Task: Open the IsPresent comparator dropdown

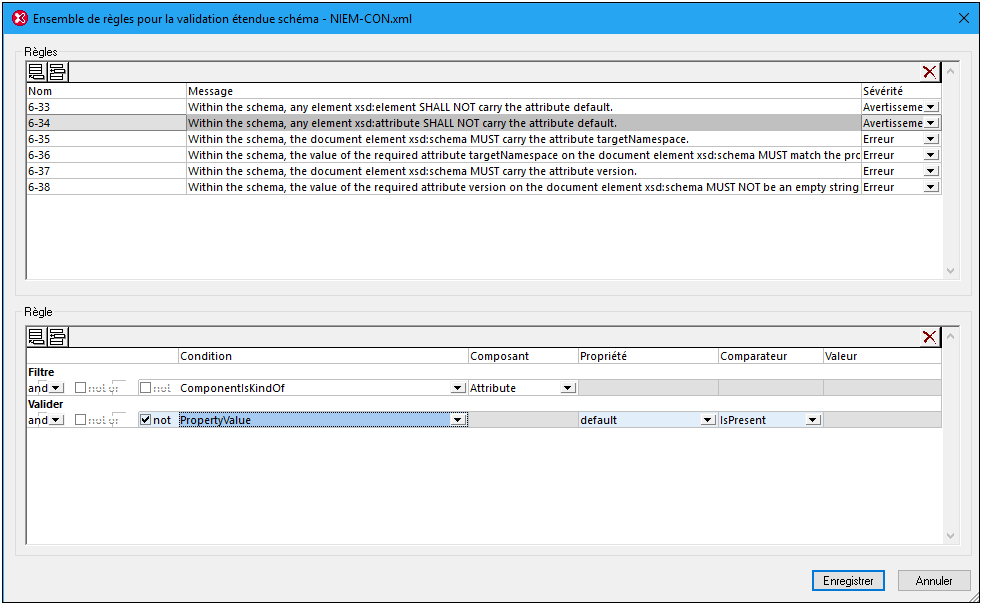Action: coord(812,420)
